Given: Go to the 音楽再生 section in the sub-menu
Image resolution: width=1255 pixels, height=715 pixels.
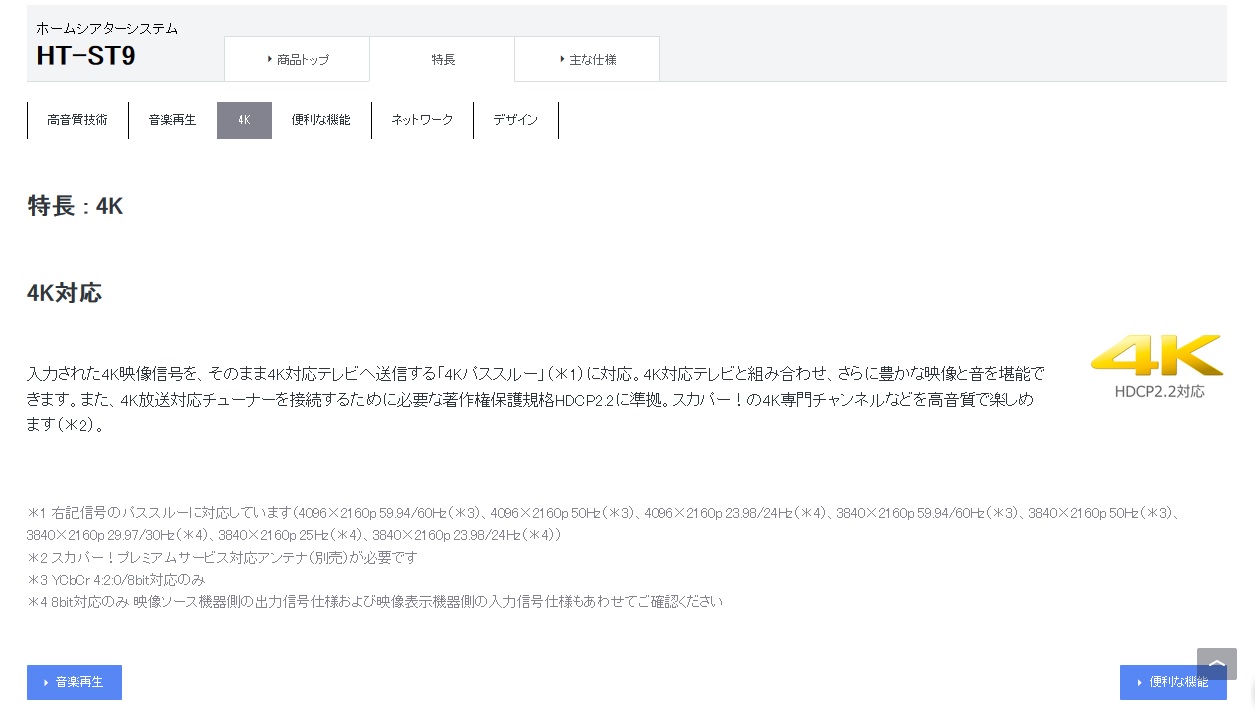Looking at the screenshot, I should (x=172, y=120).
